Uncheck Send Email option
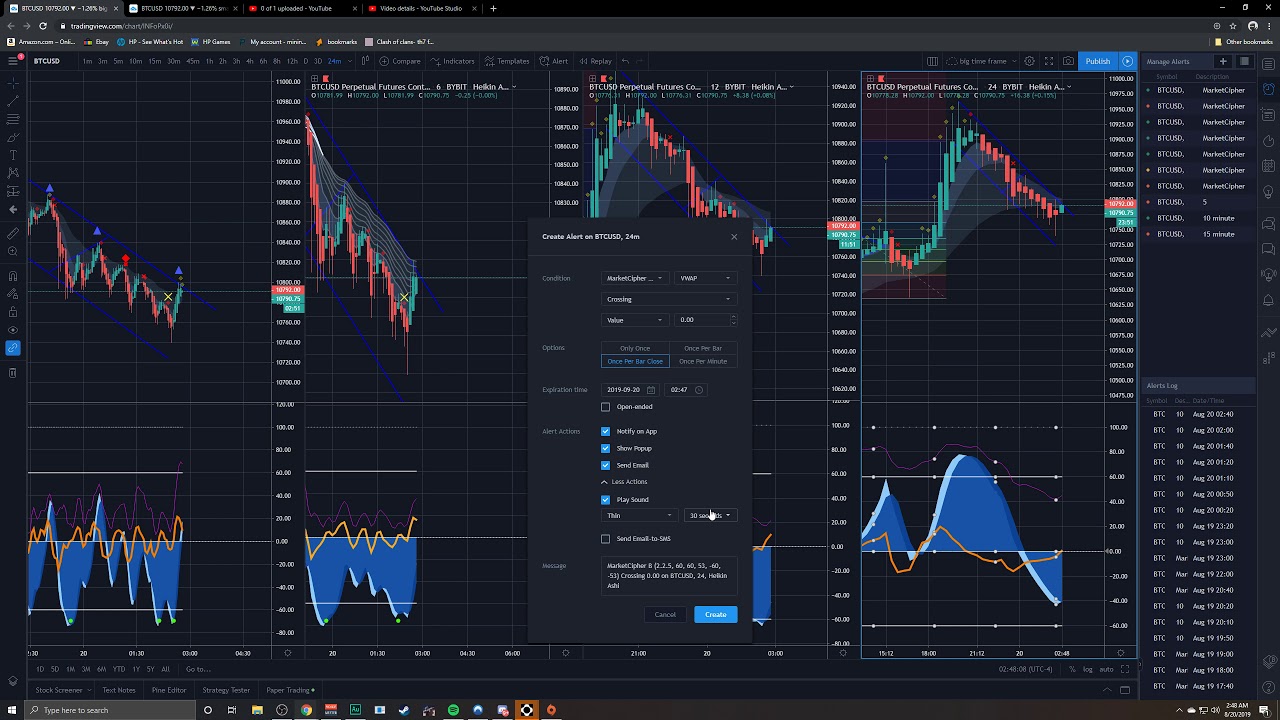Image resolution: width=1280 pixels, height=720 pixels. [605, 465]
